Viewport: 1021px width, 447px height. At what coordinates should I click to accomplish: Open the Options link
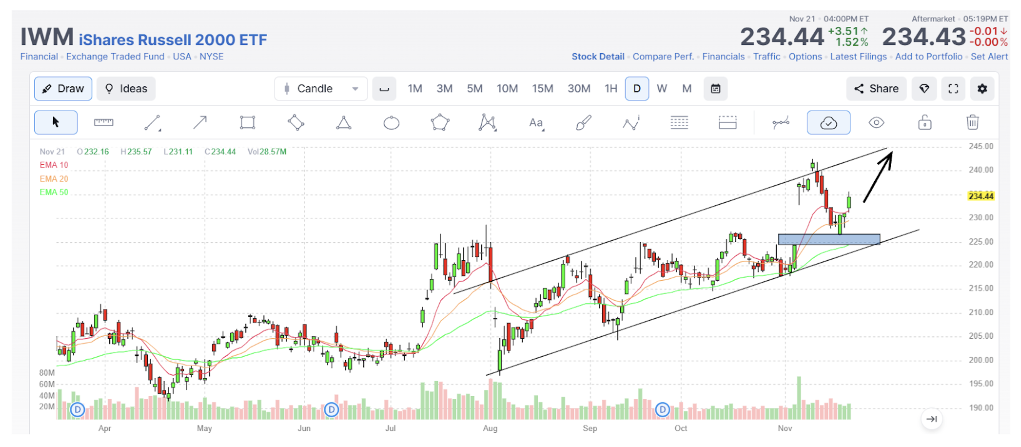pyautogui.click(x=805, y=57)
